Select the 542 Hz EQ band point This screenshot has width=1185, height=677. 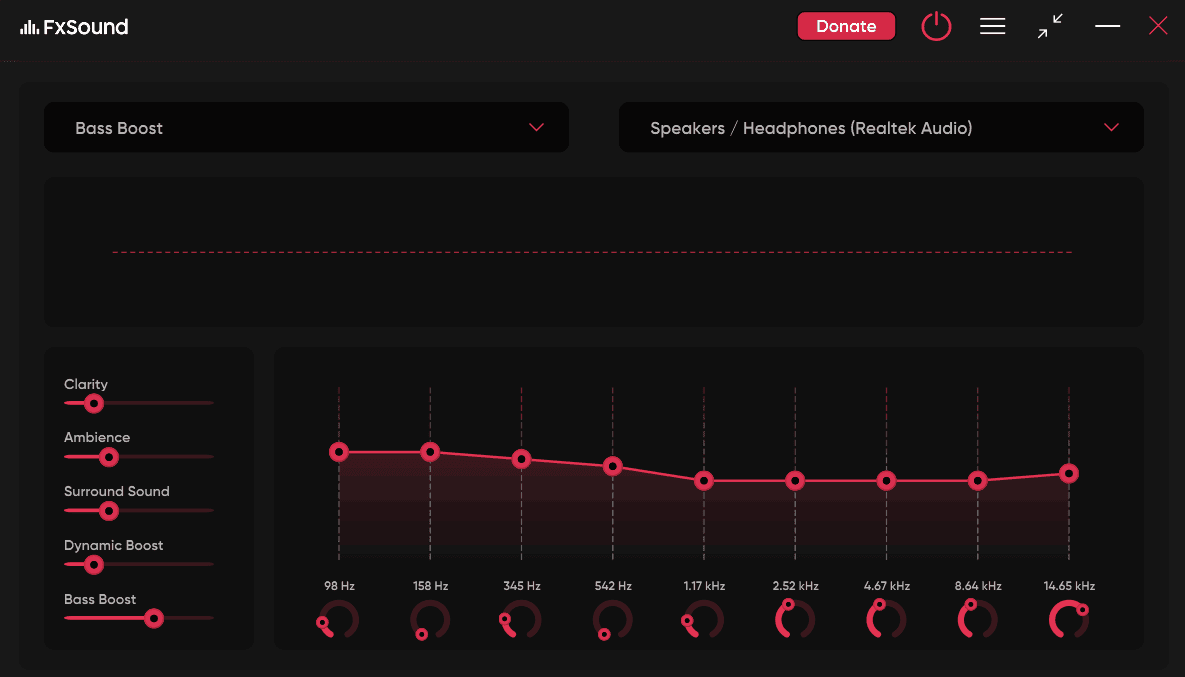pos(613,466)
